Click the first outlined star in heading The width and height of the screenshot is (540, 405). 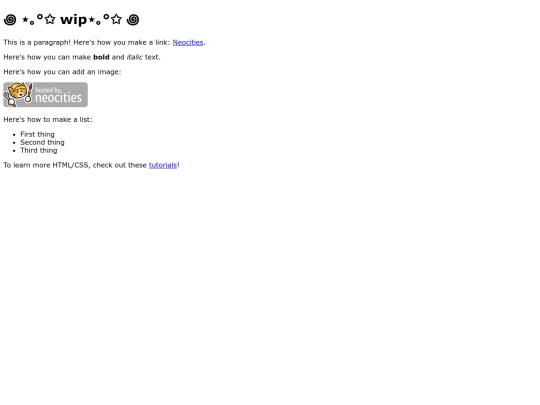click(x=50, y=19)
